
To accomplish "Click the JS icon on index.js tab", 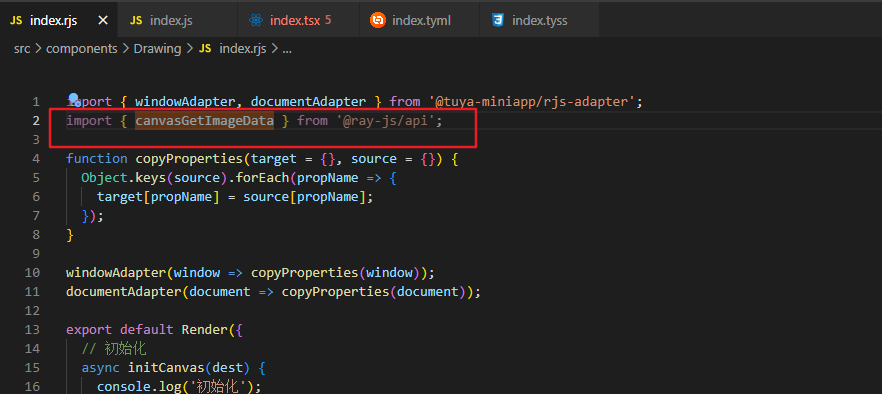I will pos(136,21).
